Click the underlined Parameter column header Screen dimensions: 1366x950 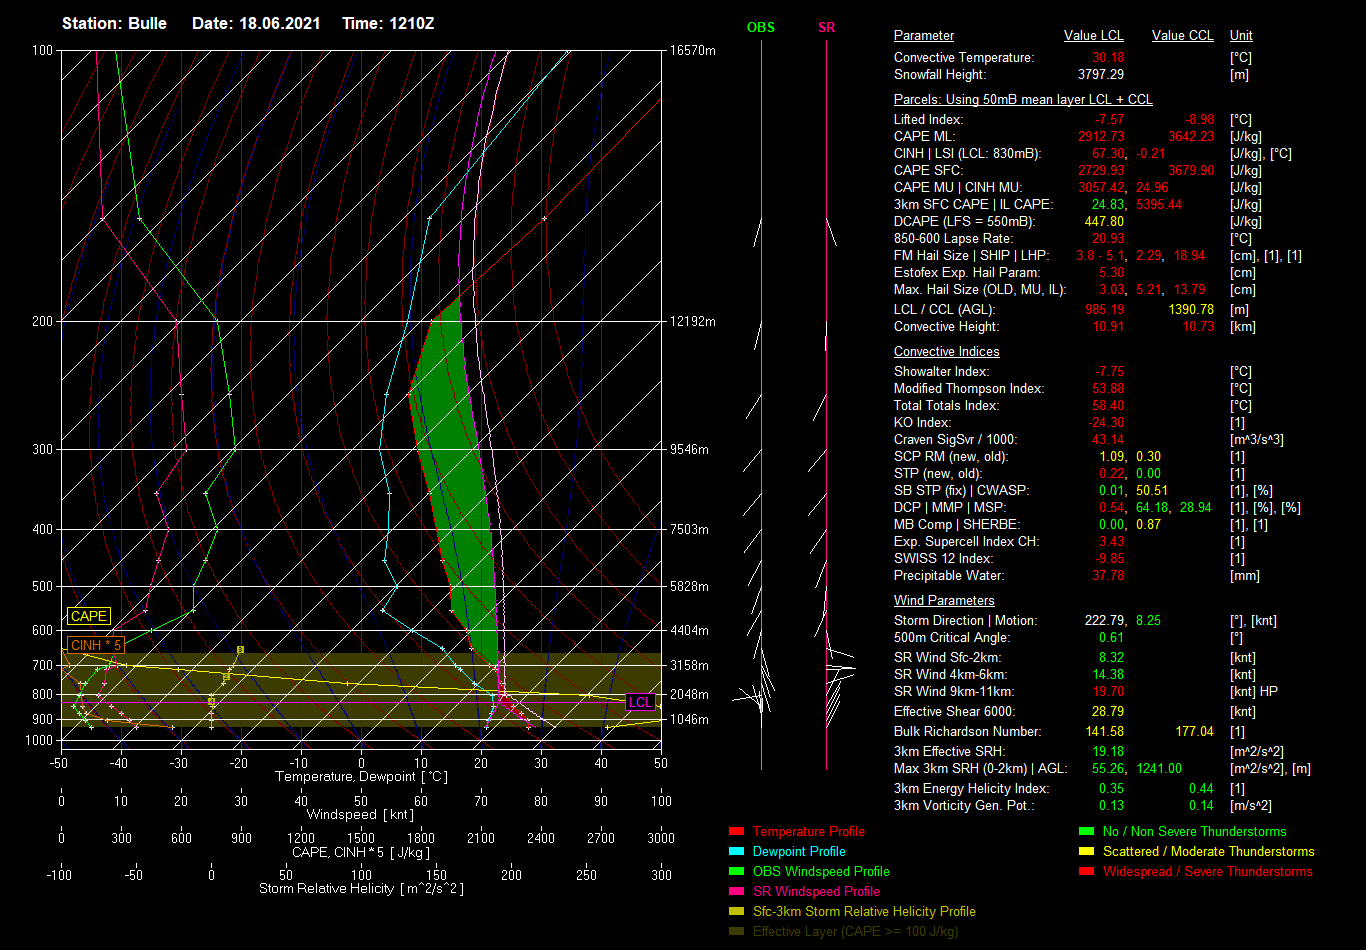[x=924, y=36]
